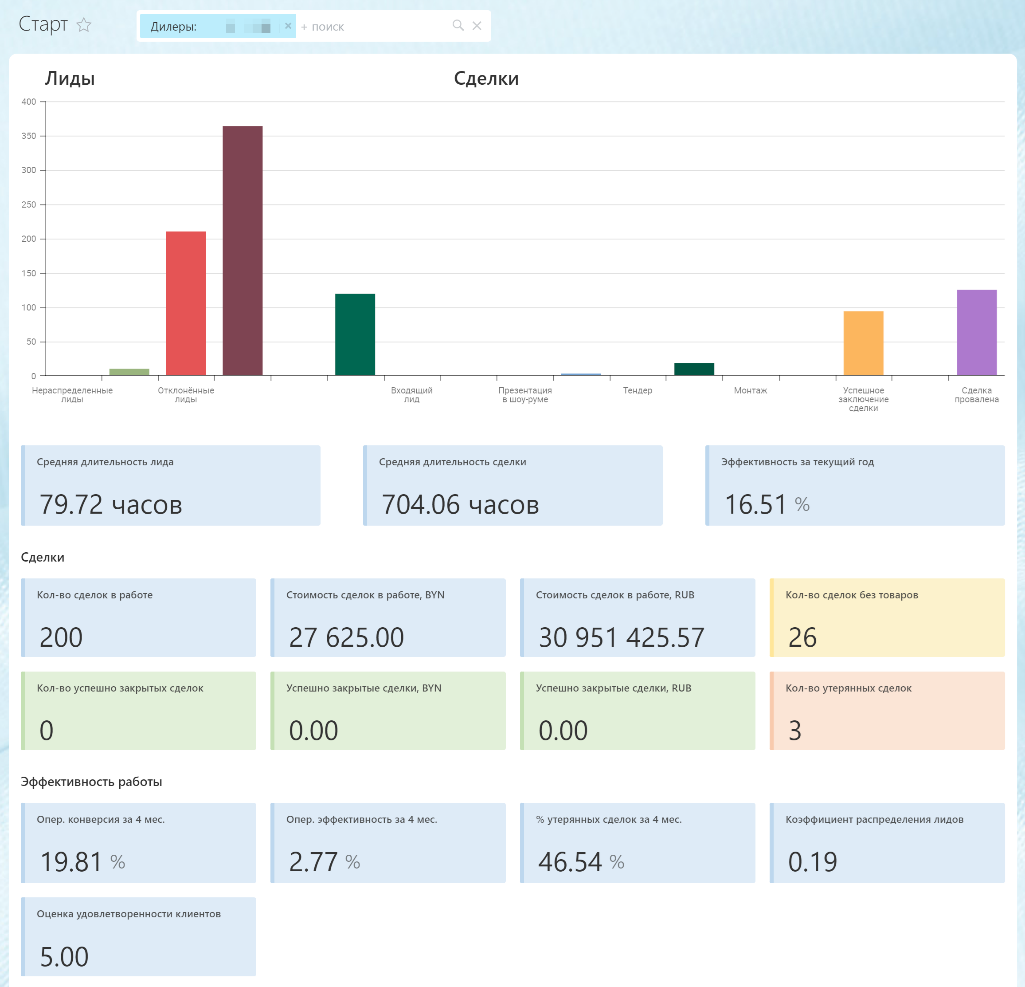Click the Монтаж axis label
Viewport: 1025px width, 987px height.
click(750, 390)
